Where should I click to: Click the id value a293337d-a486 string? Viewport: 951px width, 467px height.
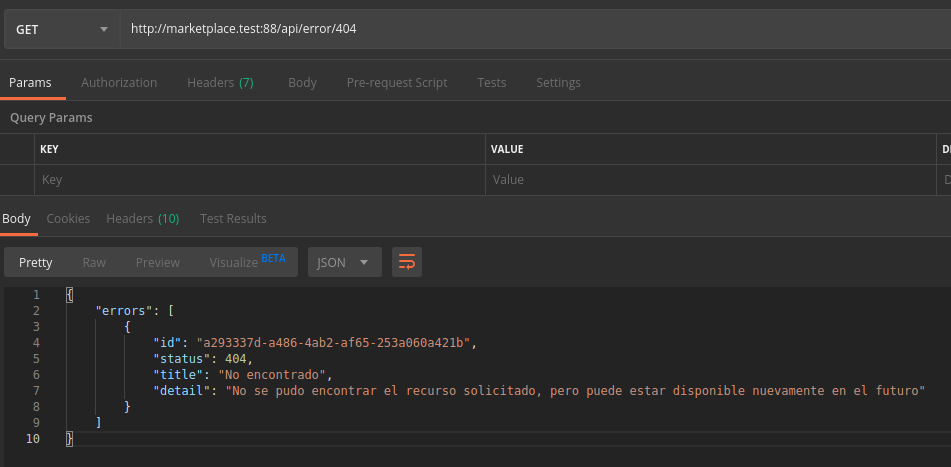(x=333, y=343)
